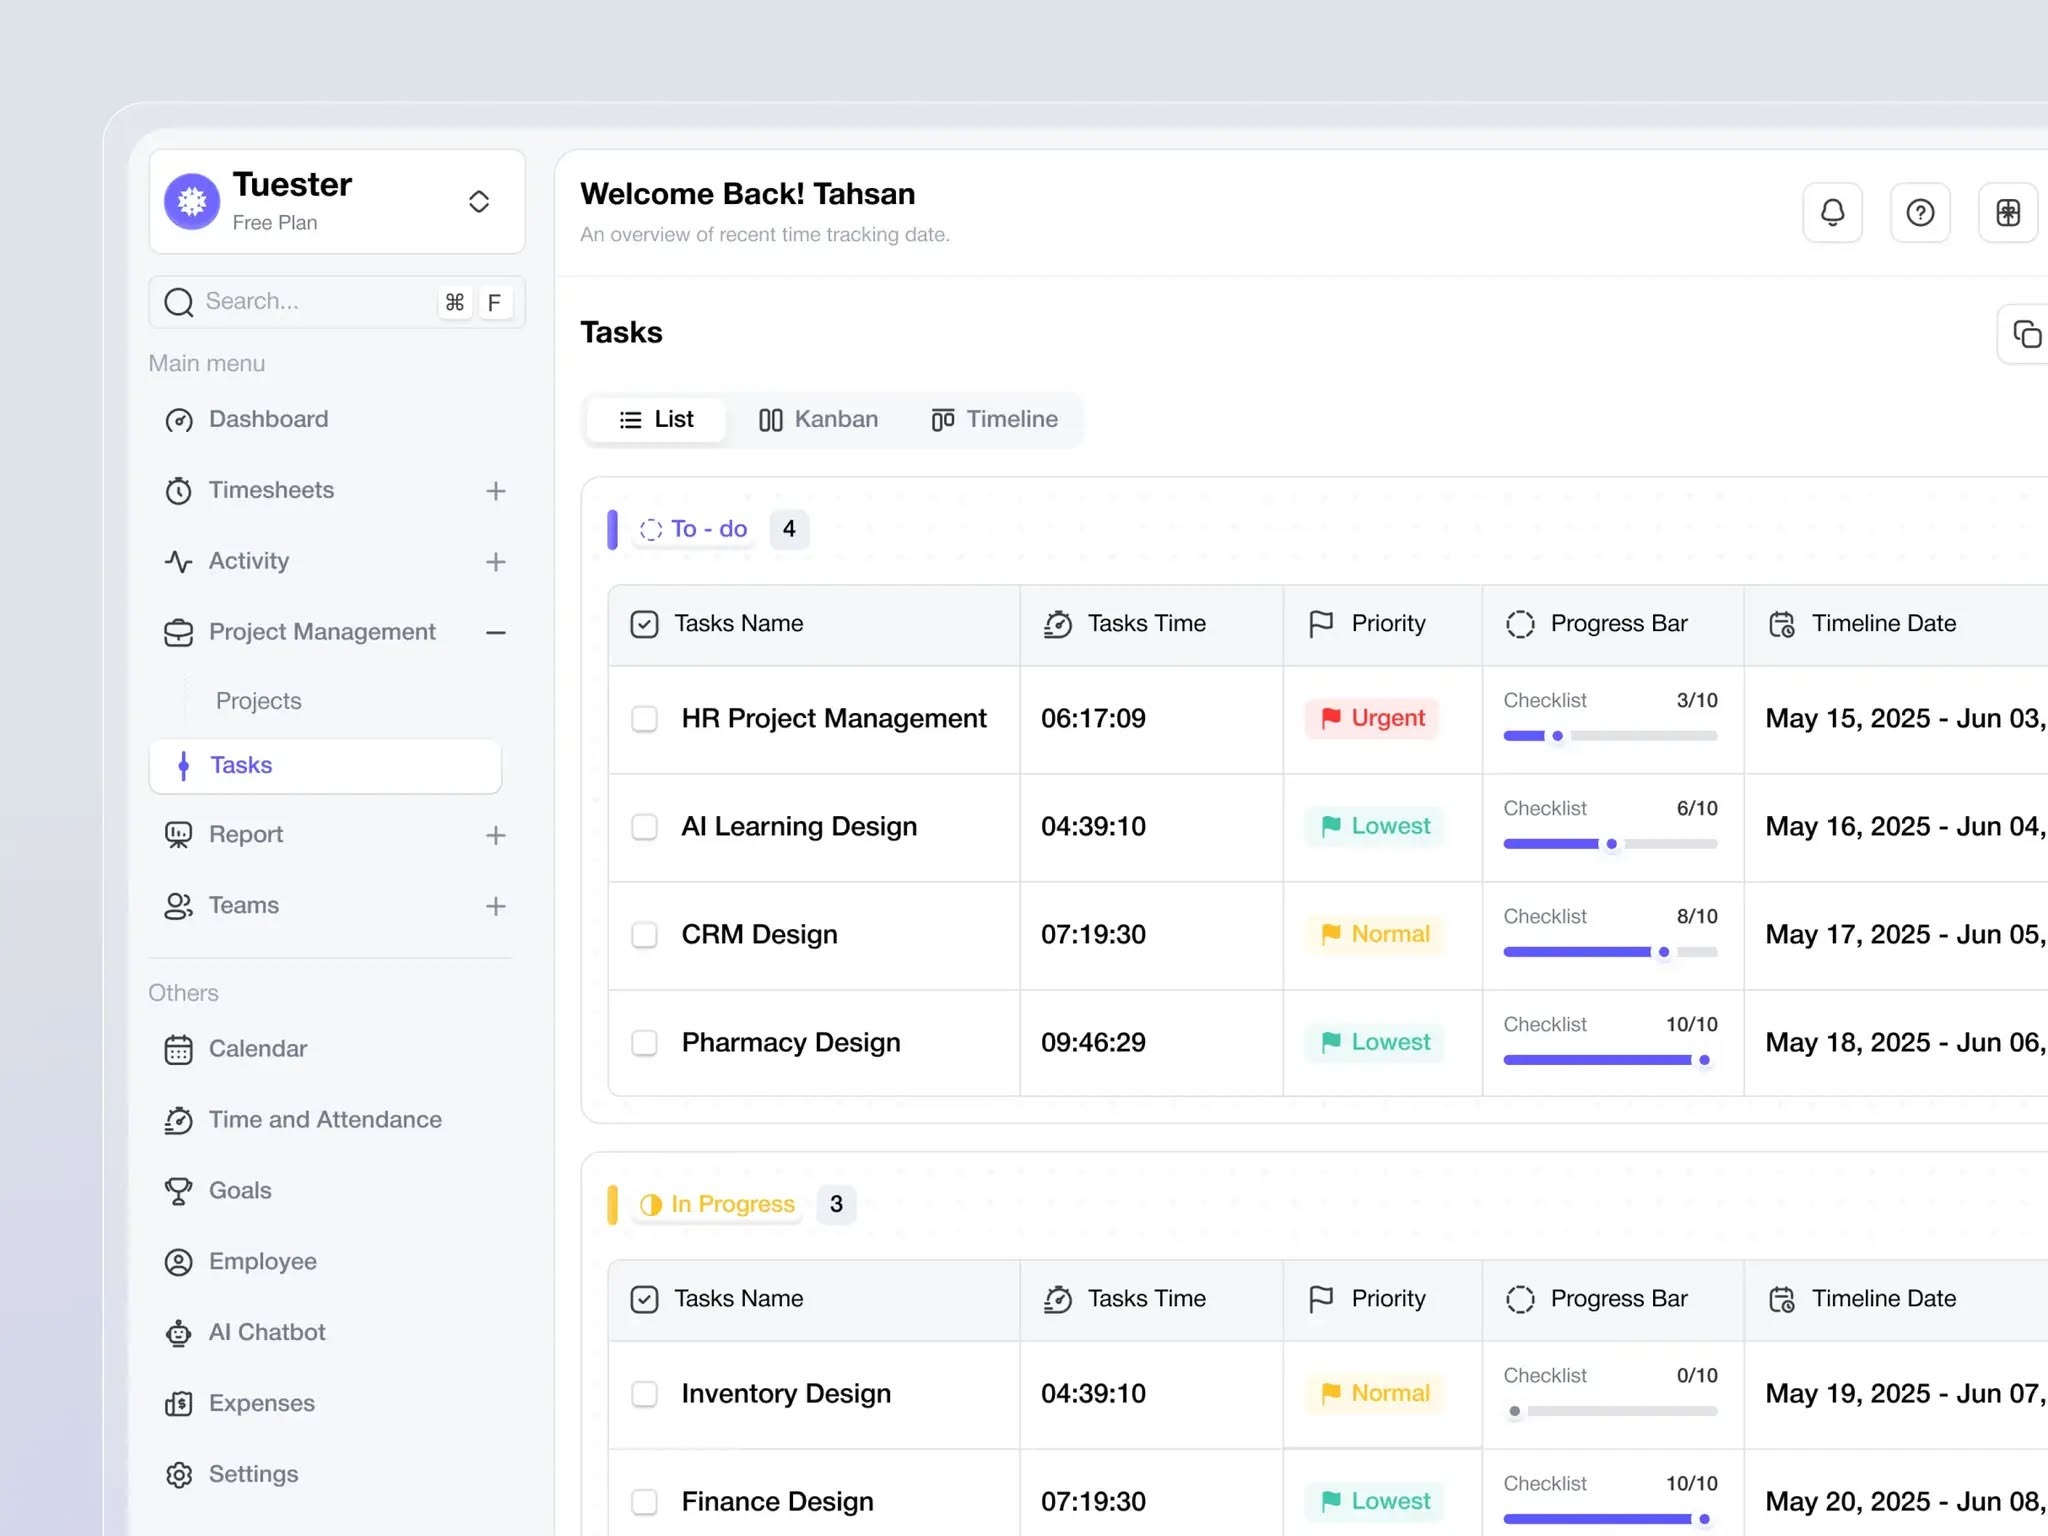
Task: Click the Expenses icon in sidebar
Action: tap(178, 1404)
